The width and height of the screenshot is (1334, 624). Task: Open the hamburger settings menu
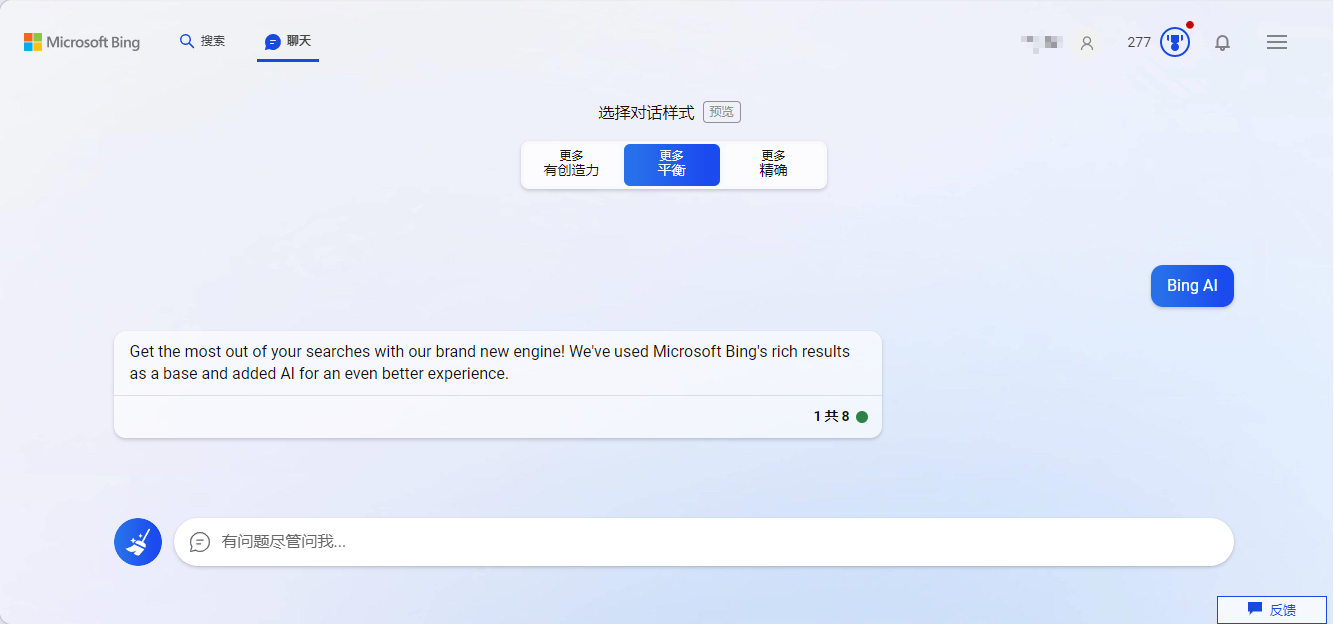click(1277, 42)
